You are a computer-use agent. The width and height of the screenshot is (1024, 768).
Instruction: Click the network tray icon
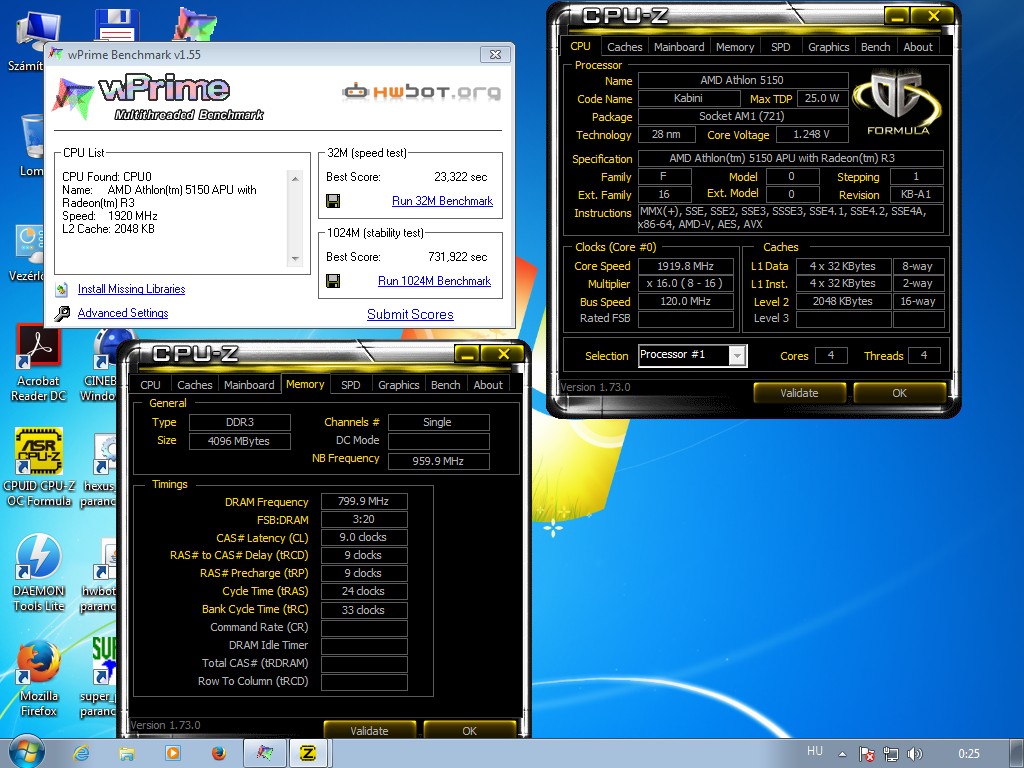891,754
